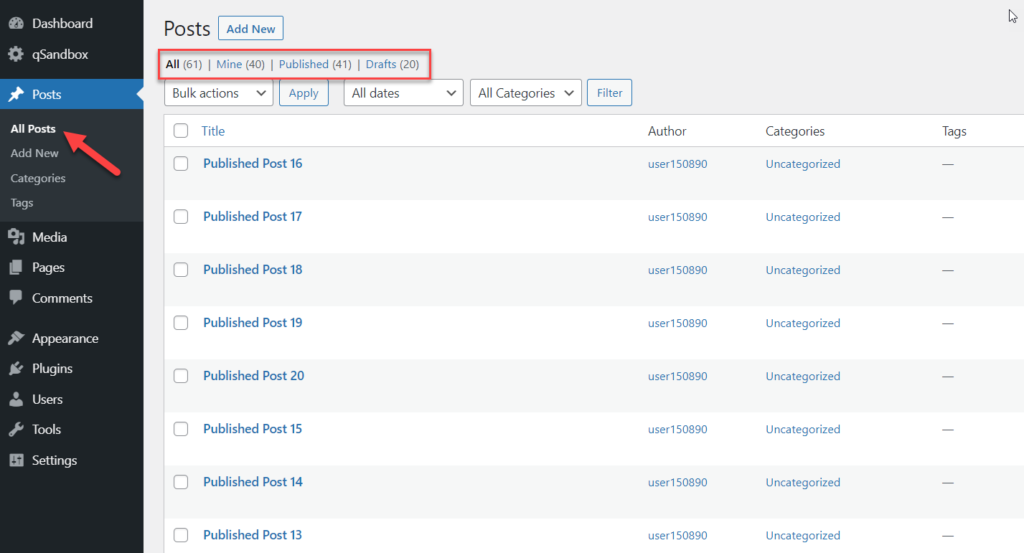Click the Users person icon
The image size is (1024, 553).
pyautogui.click(x=16, y=399)
